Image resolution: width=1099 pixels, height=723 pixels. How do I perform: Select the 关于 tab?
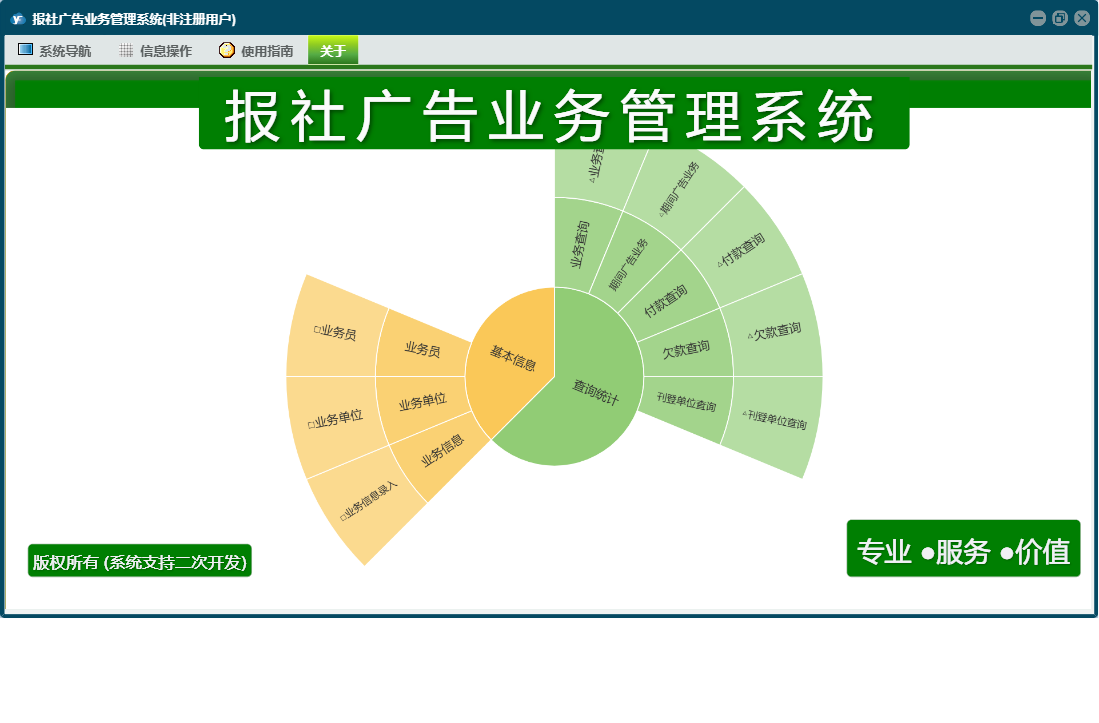click(333, 50)
